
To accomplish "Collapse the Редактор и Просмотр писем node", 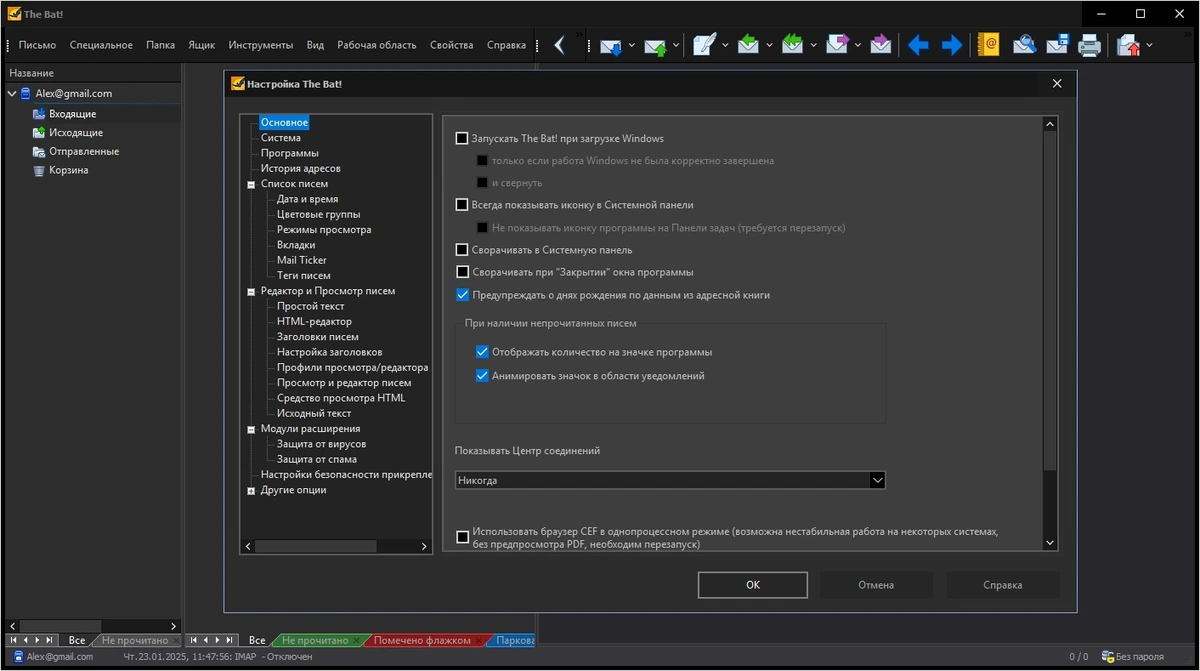I will pyautogui.click(x=251, y=291).
